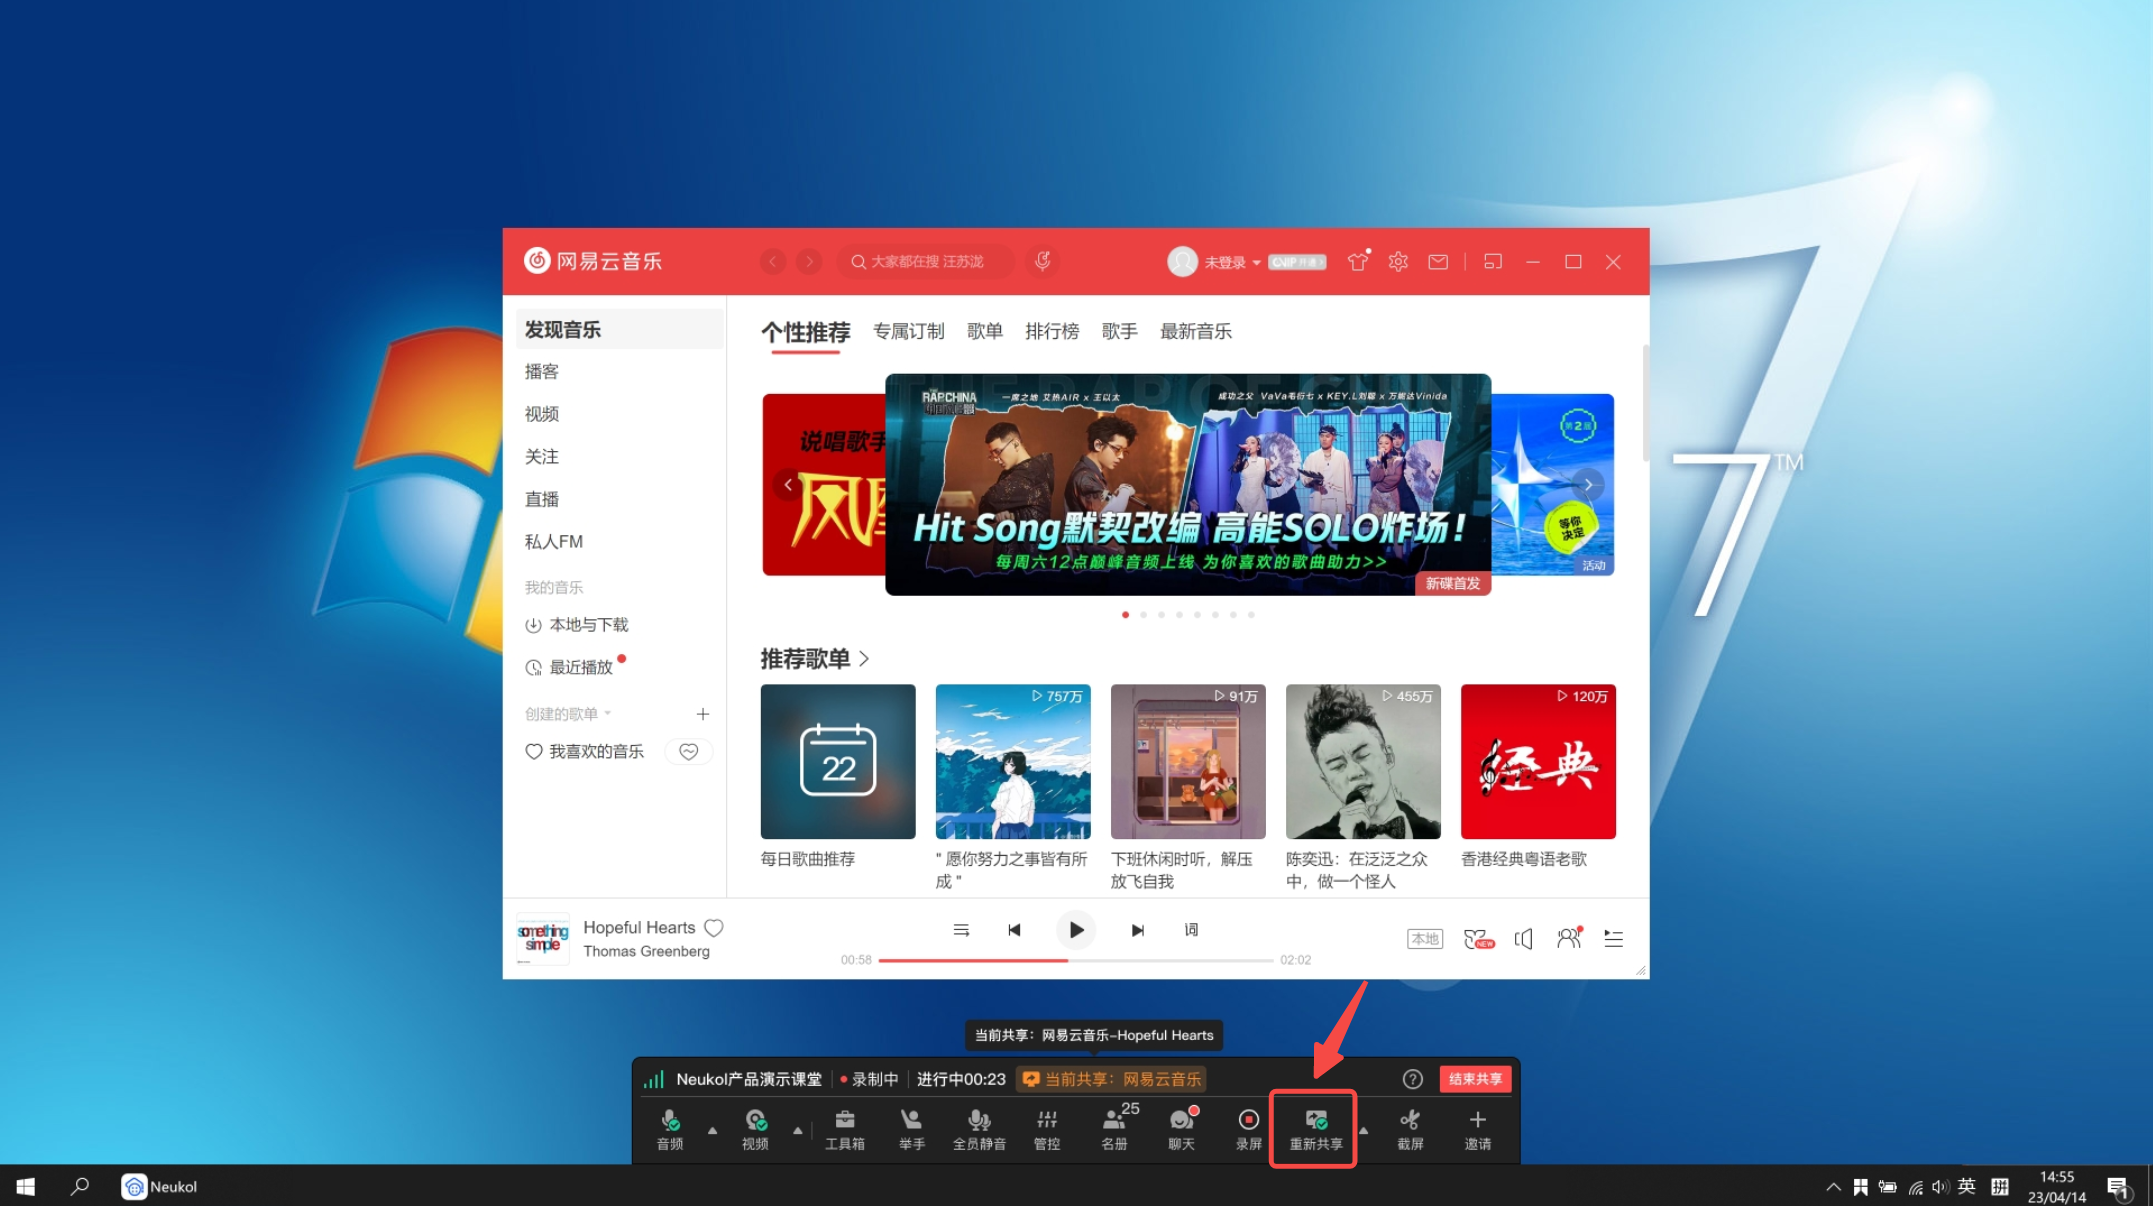Open 香港经典粤语老歌 playlist cover

point(1538,762)
